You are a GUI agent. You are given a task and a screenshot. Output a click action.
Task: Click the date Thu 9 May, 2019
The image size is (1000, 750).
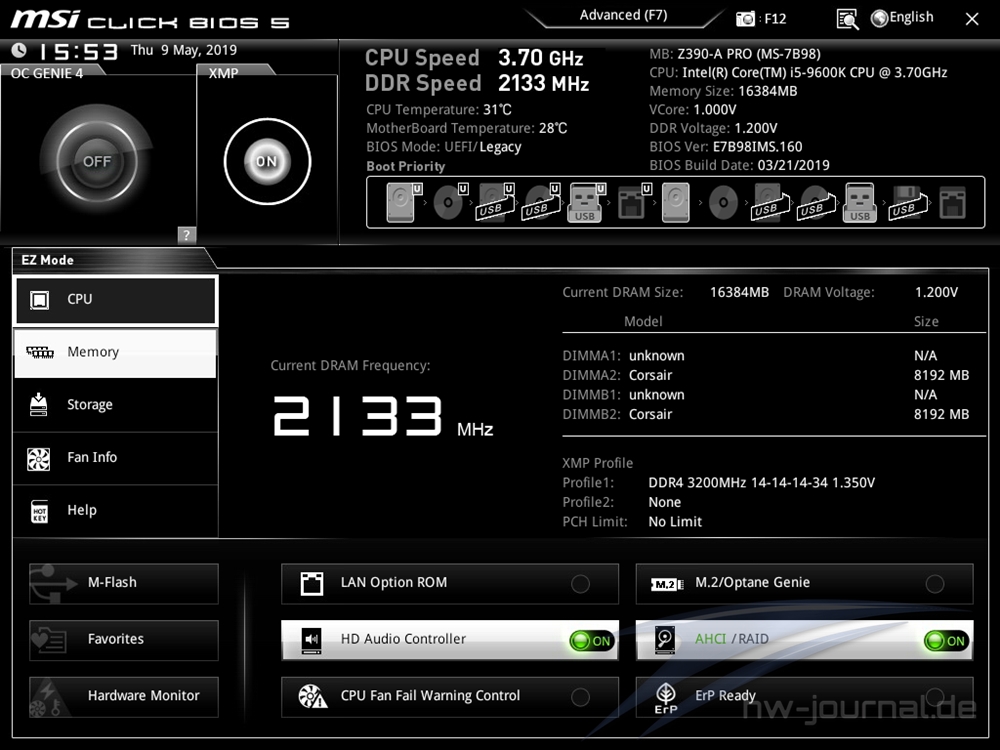[184, 50]
